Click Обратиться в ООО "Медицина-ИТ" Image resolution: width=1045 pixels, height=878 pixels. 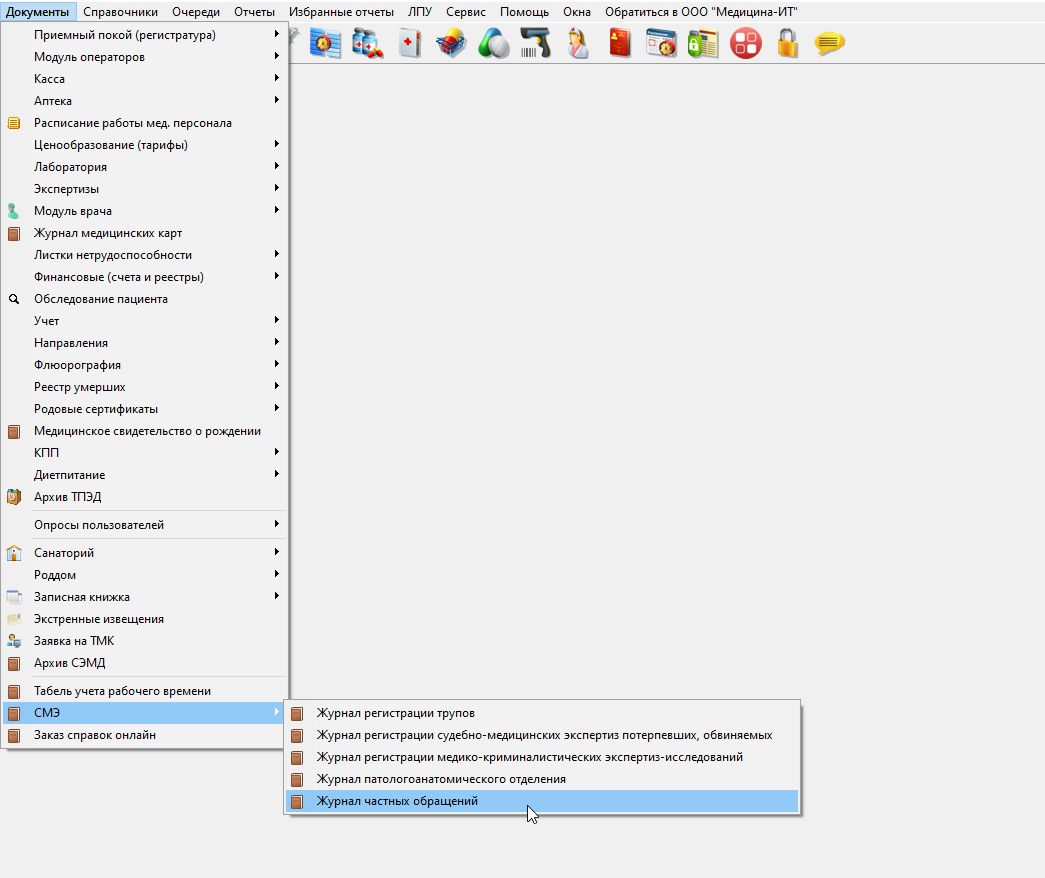(701, 12)
